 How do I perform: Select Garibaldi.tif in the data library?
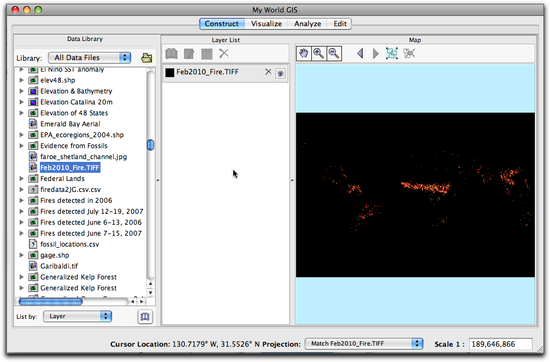(59, 266)
